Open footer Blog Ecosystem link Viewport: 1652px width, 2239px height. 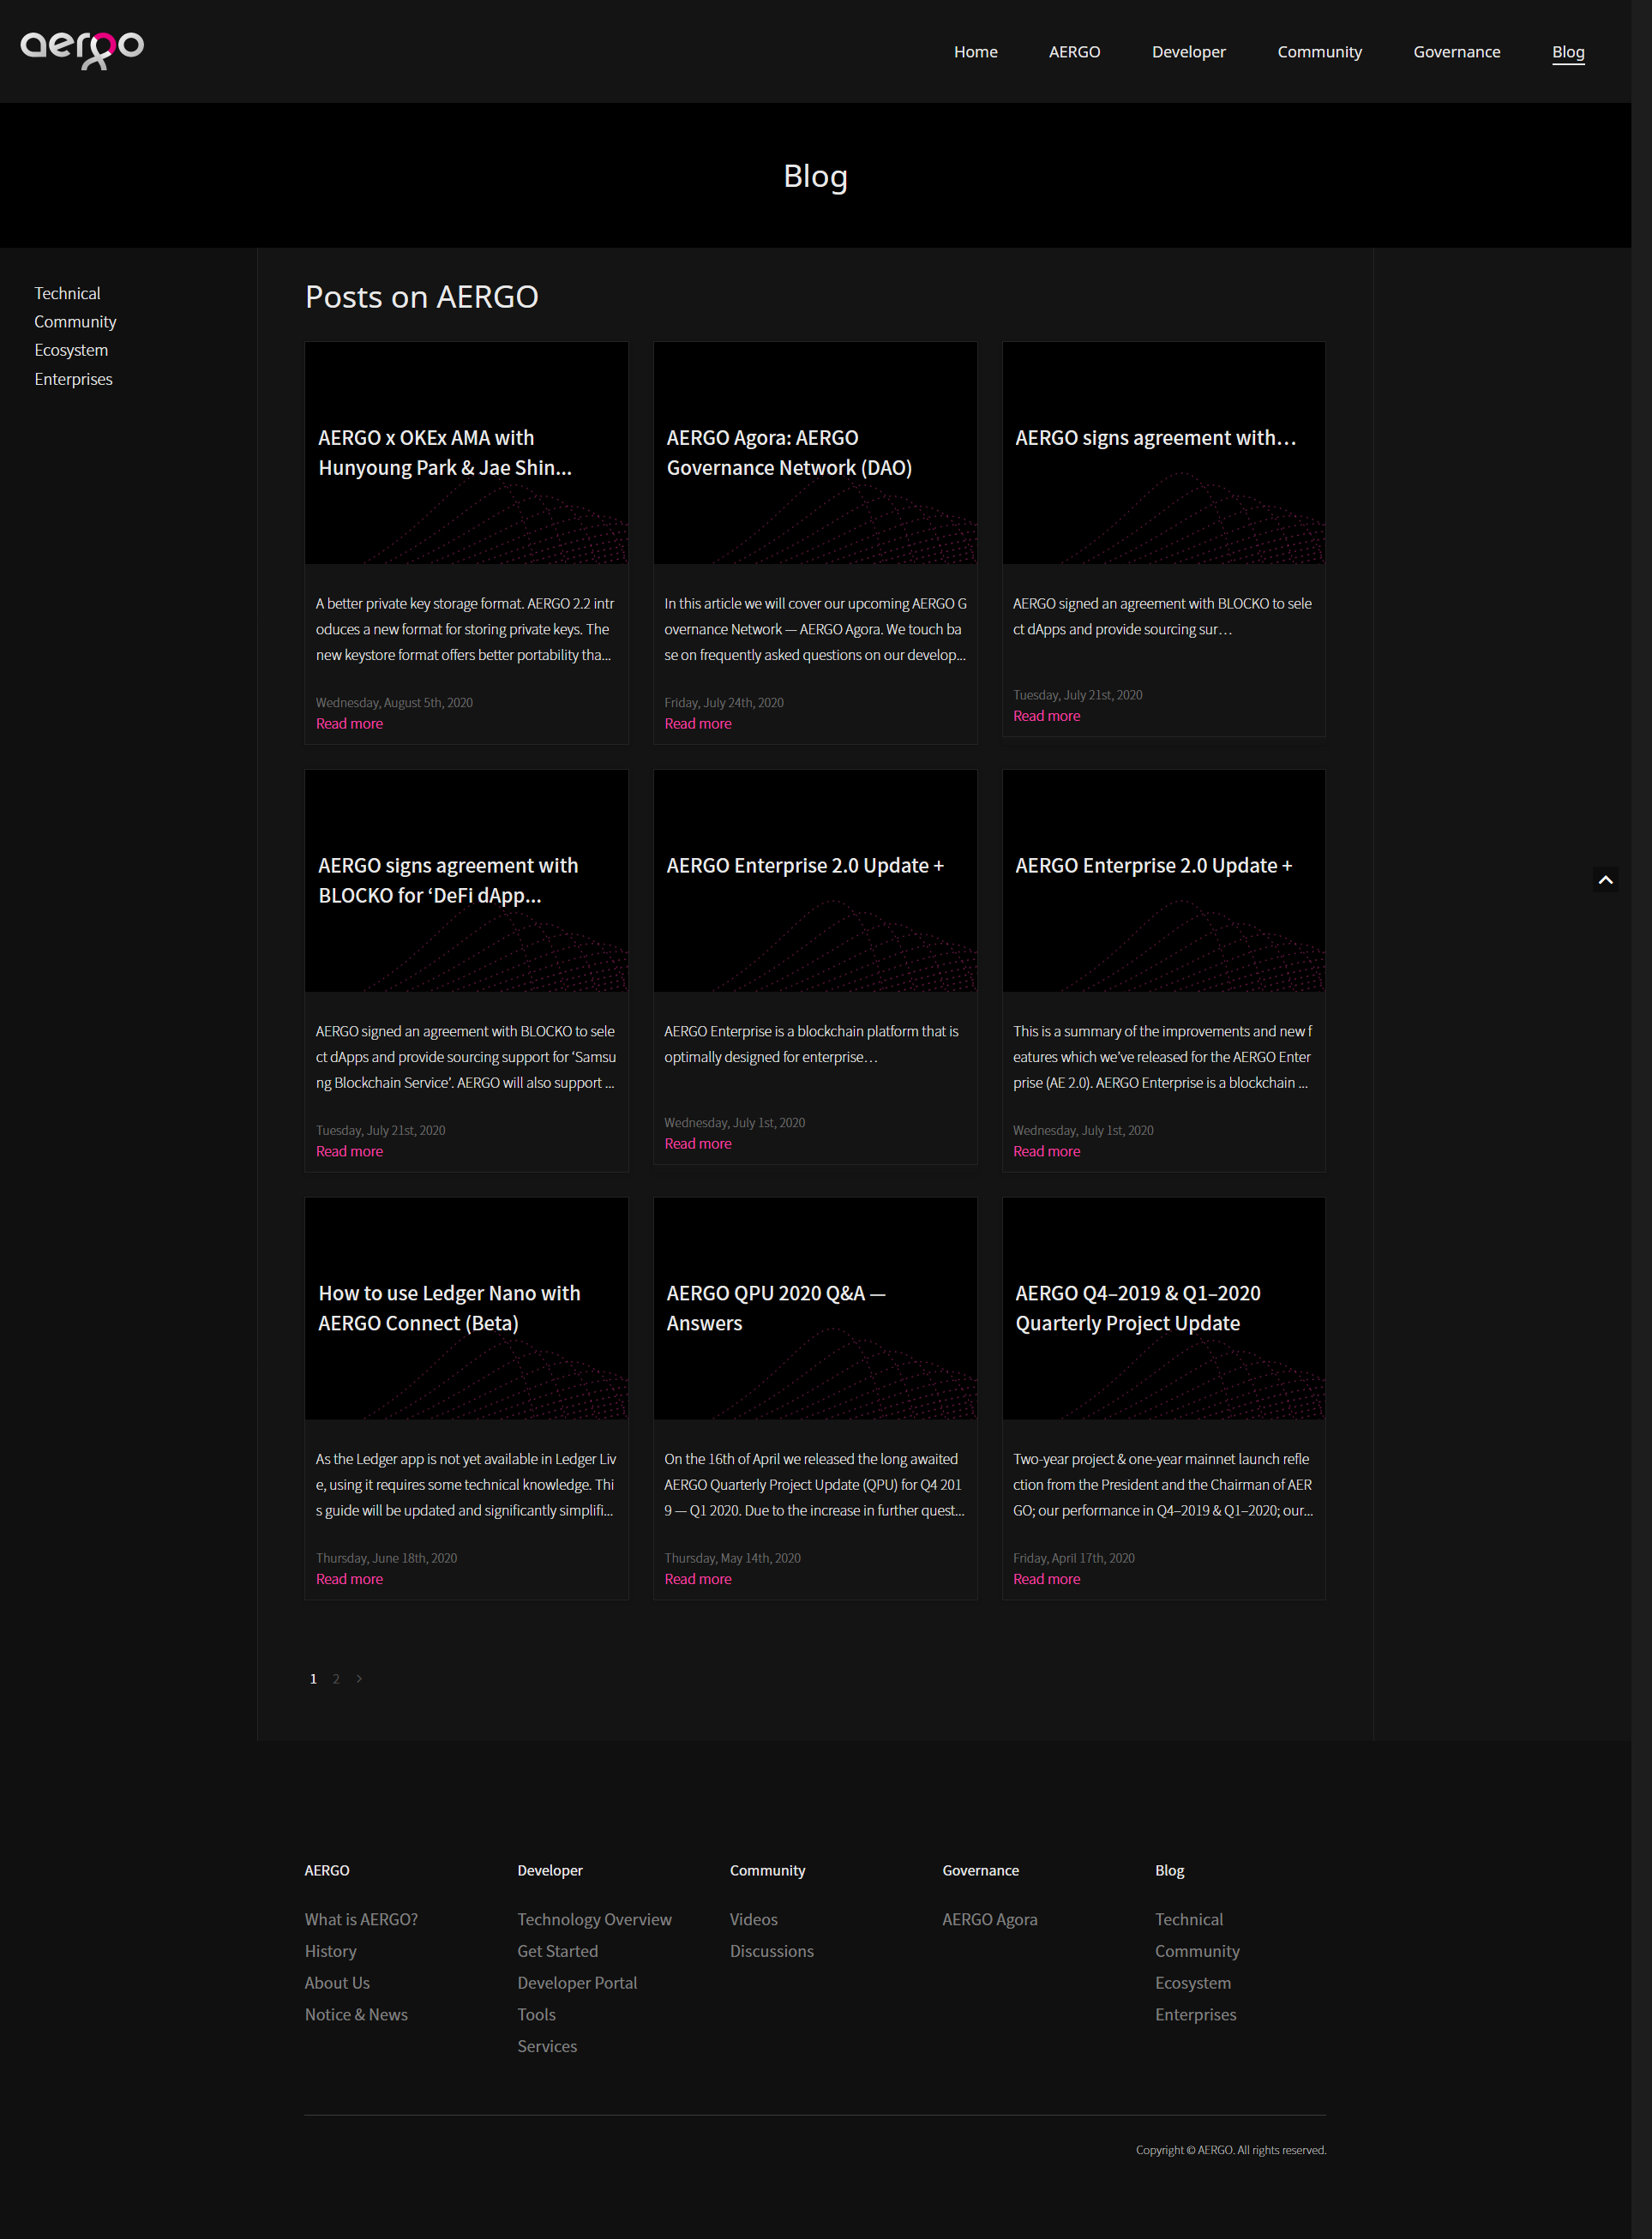click(1192, 1983)
